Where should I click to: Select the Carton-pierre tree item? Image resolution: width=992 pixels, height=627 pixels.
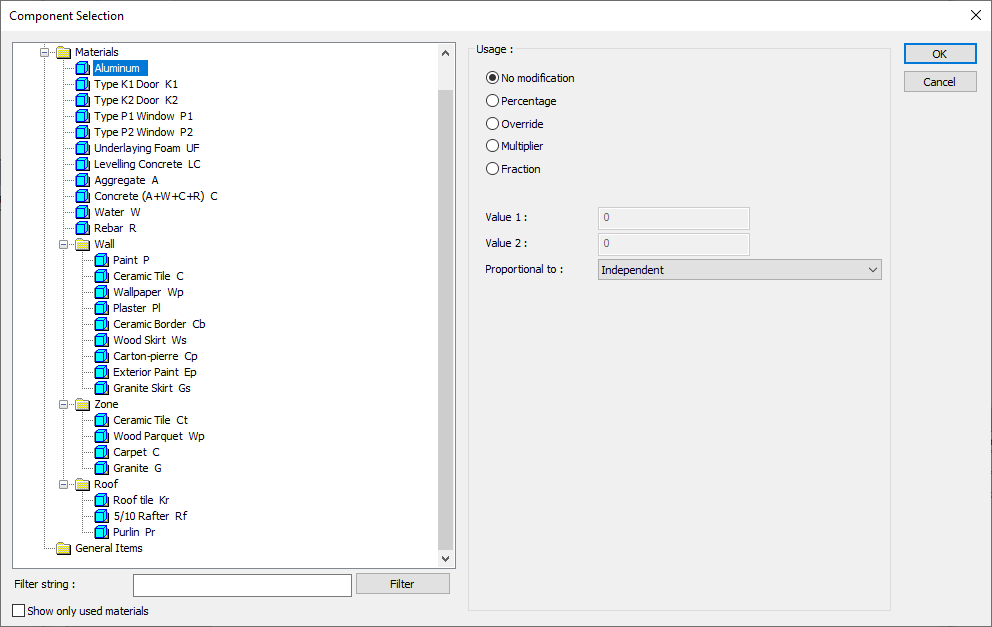click(155, 356)
